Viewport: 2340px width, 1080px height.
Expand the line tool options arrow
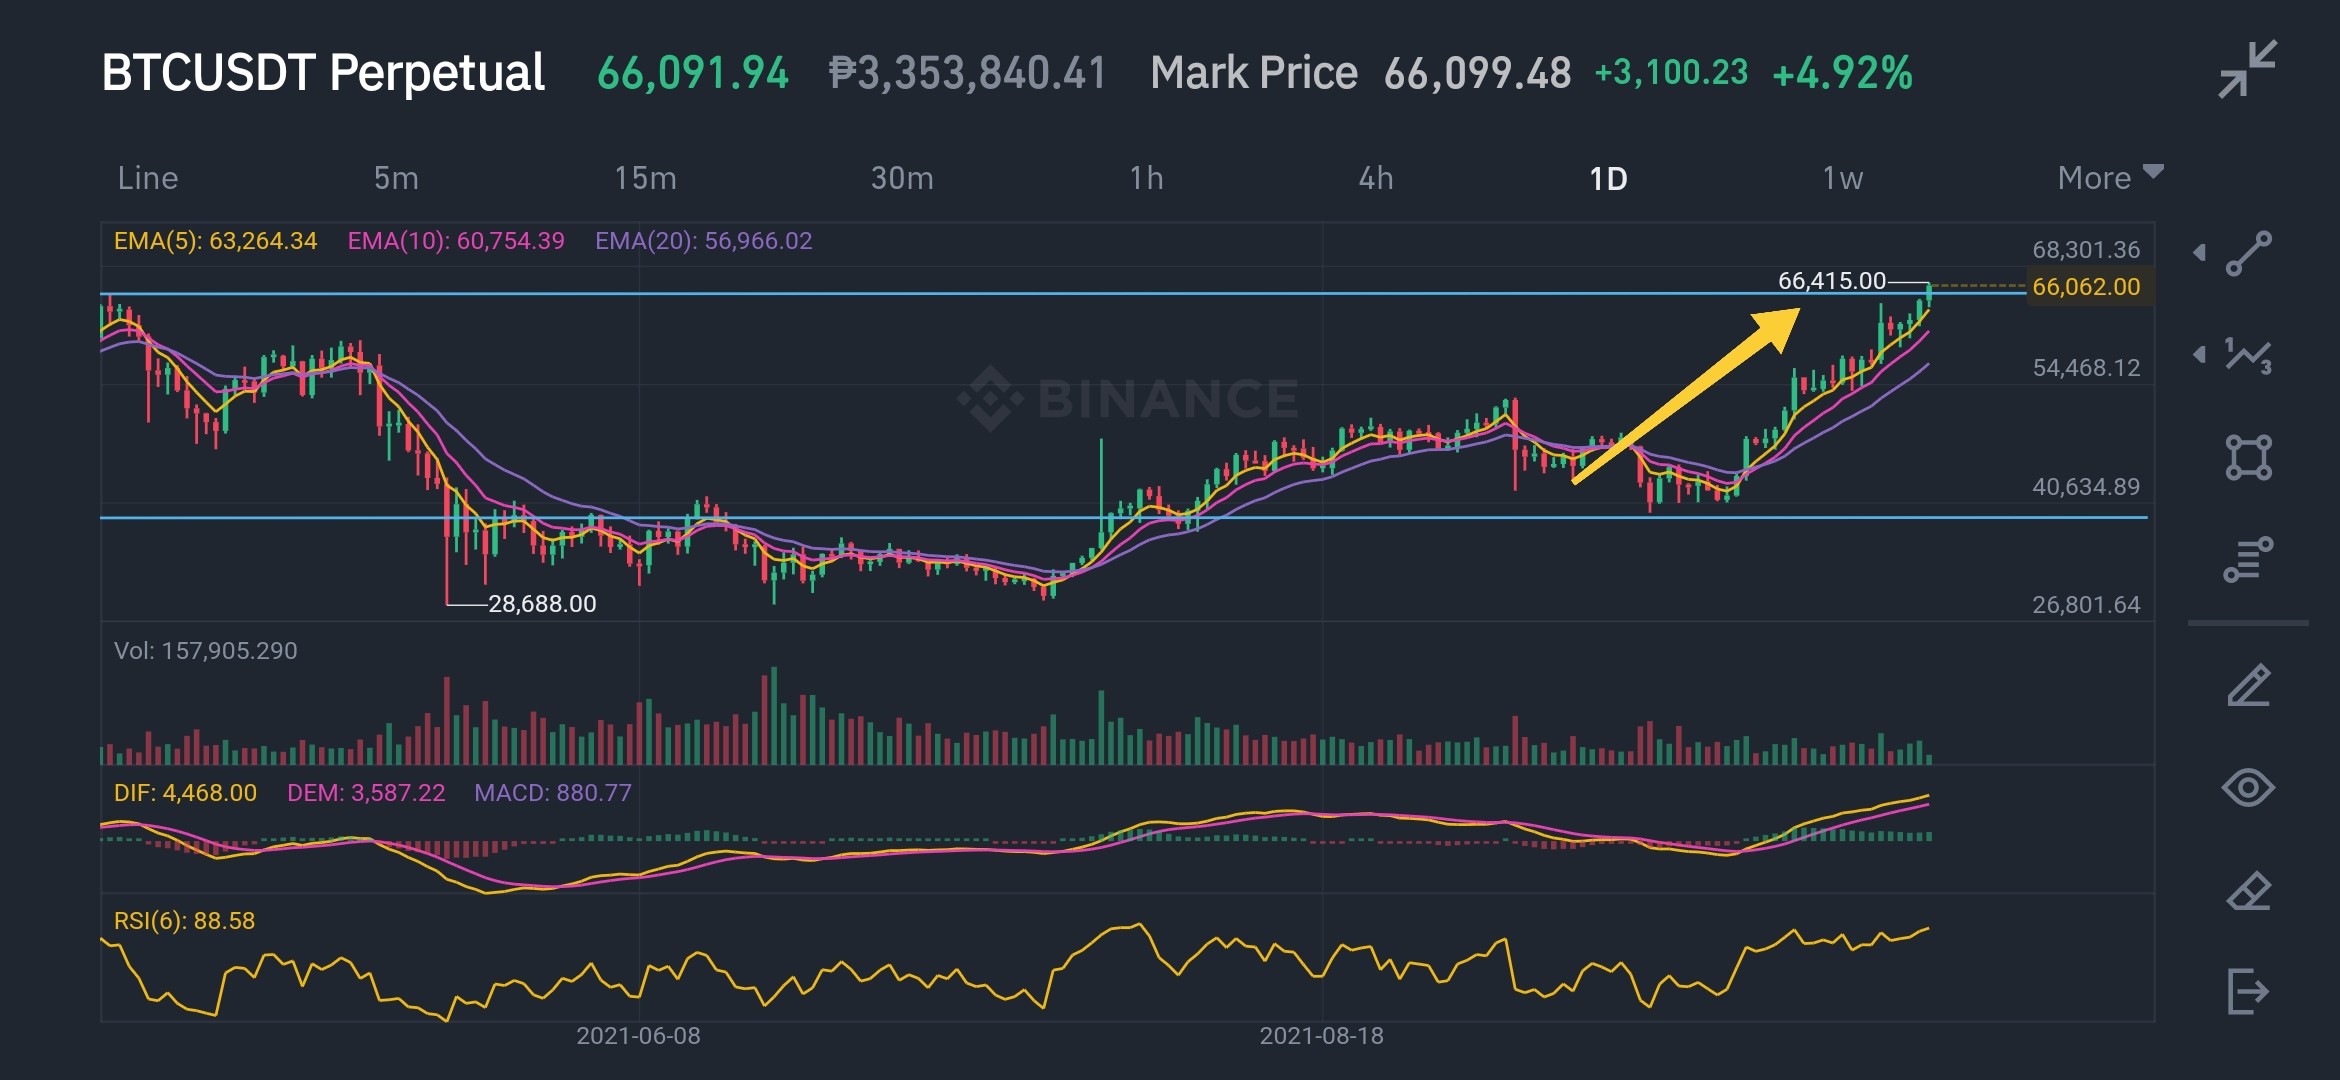tap(2199, 253)
